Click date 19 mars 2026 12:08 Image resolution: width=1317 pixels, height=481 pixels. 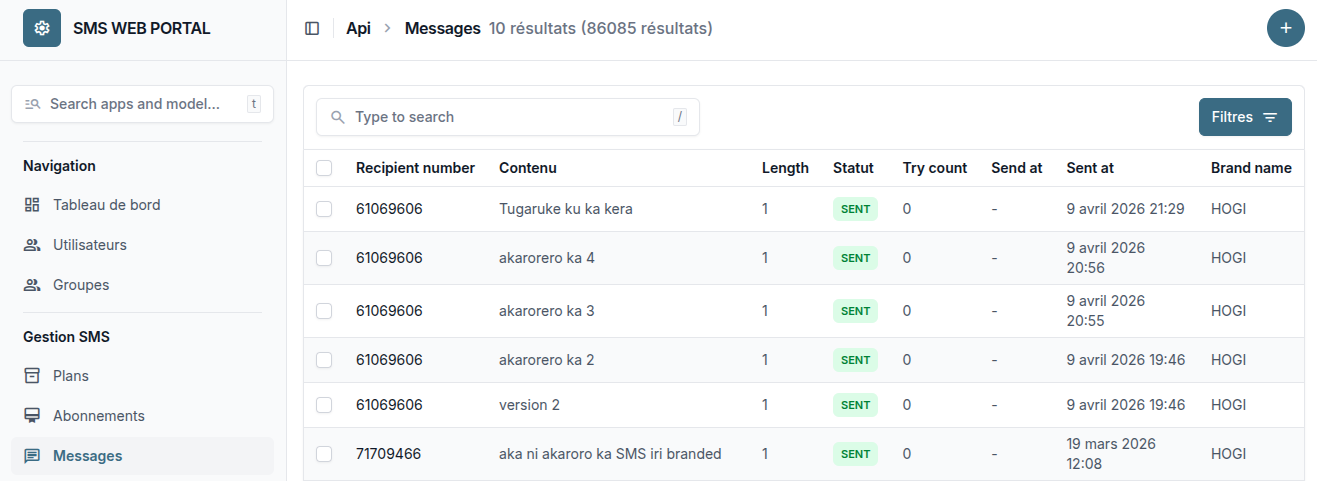(x=1111, y=454)
